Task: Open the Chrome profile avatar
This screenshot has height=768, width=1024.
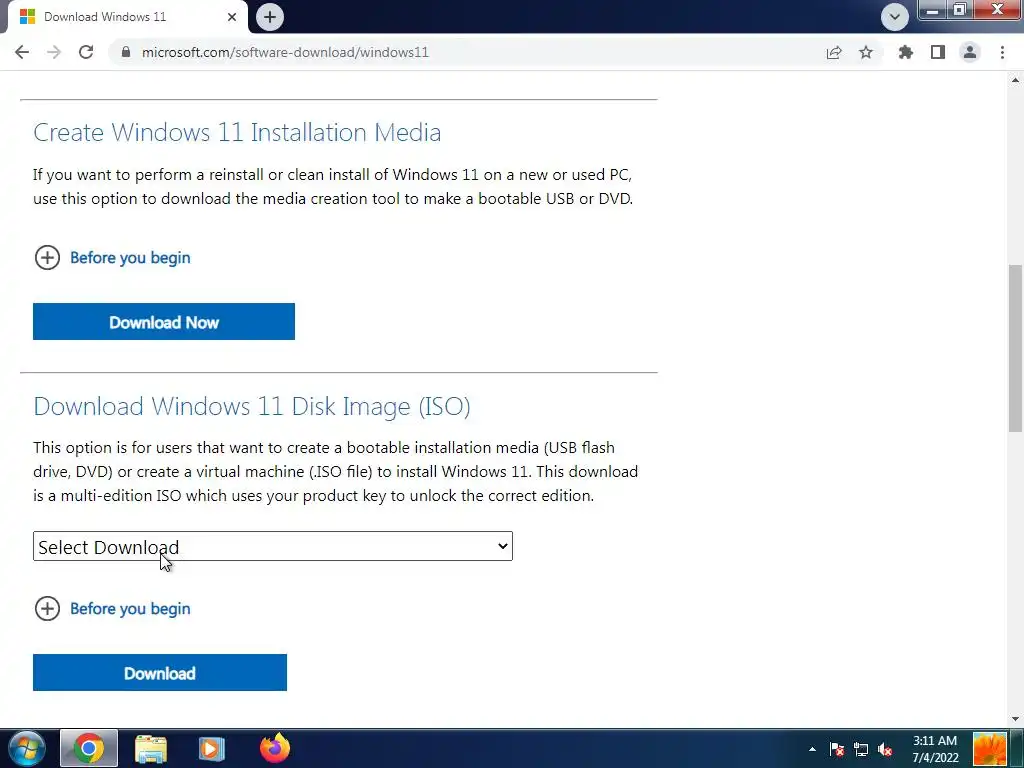Action: tap(970, 52)
